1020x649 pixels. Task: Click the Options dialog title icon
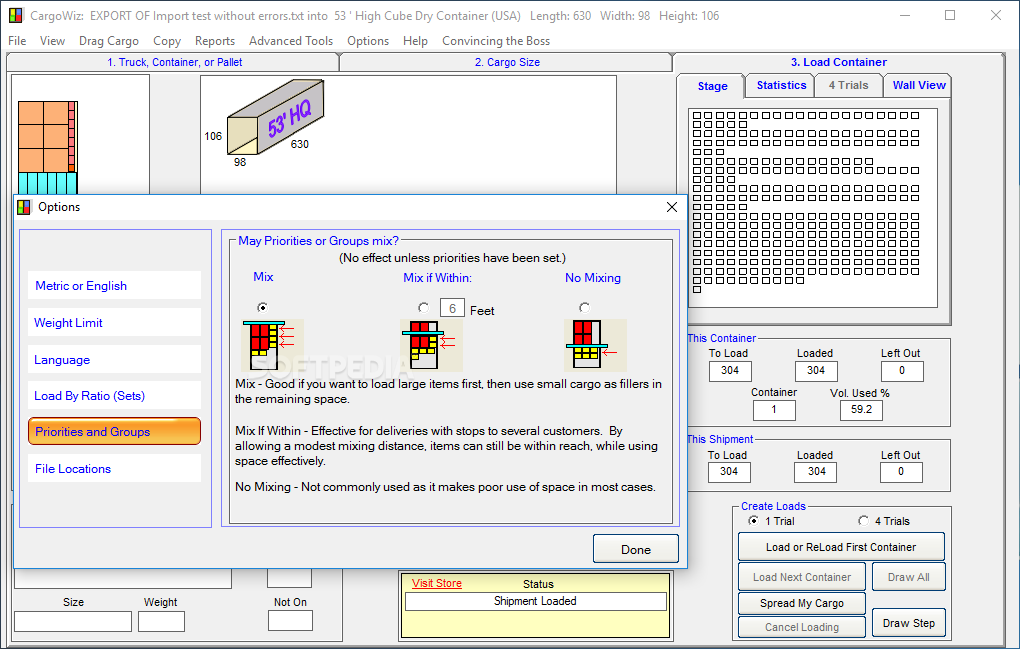(x=24, y=207)
